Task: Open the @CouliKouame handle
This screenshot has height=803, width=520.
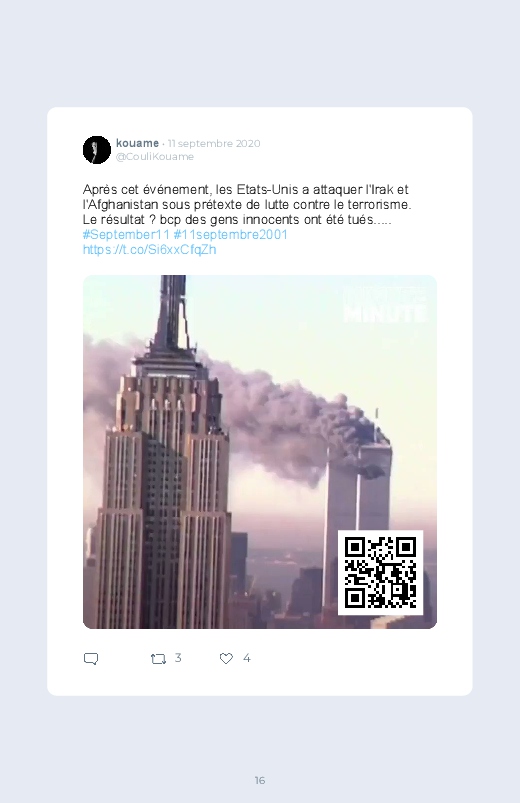Action: click(155, 157)
